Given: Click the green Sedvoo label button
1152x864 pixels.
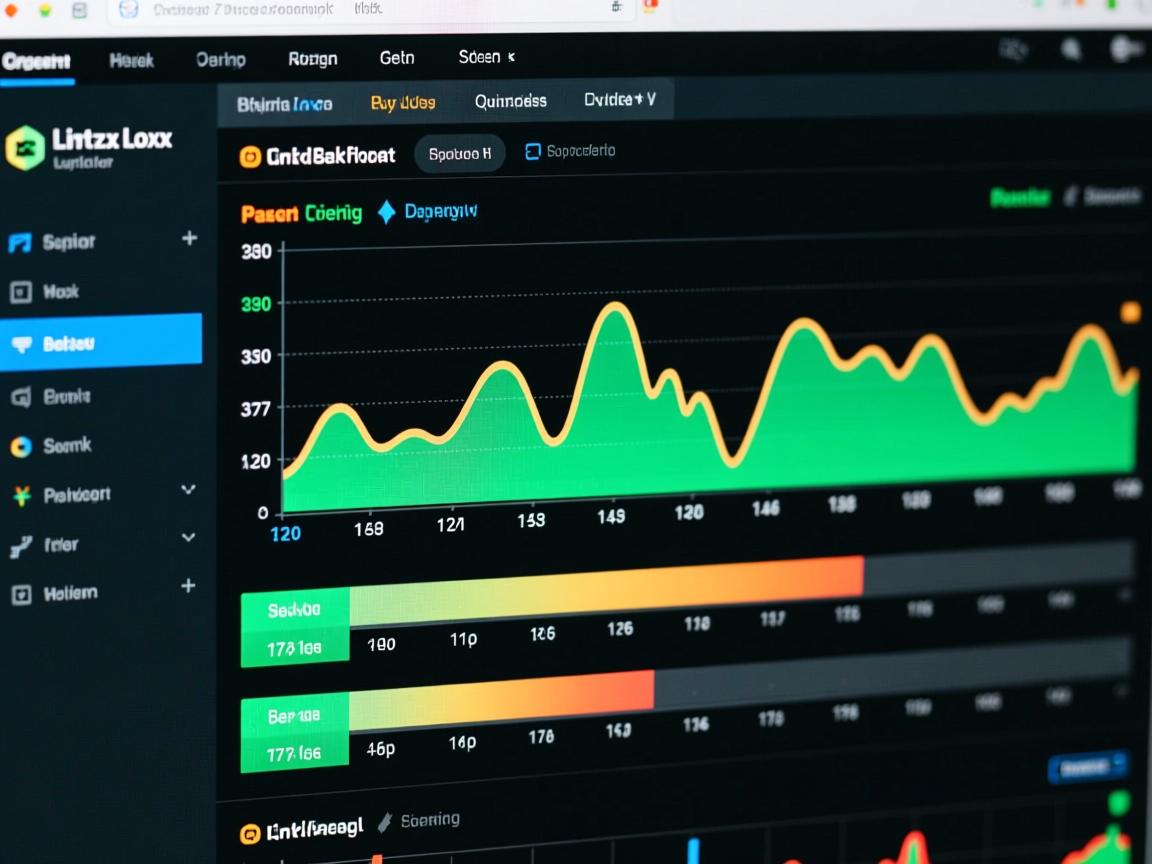Looking at the screenshot, I should pos(295,609).
